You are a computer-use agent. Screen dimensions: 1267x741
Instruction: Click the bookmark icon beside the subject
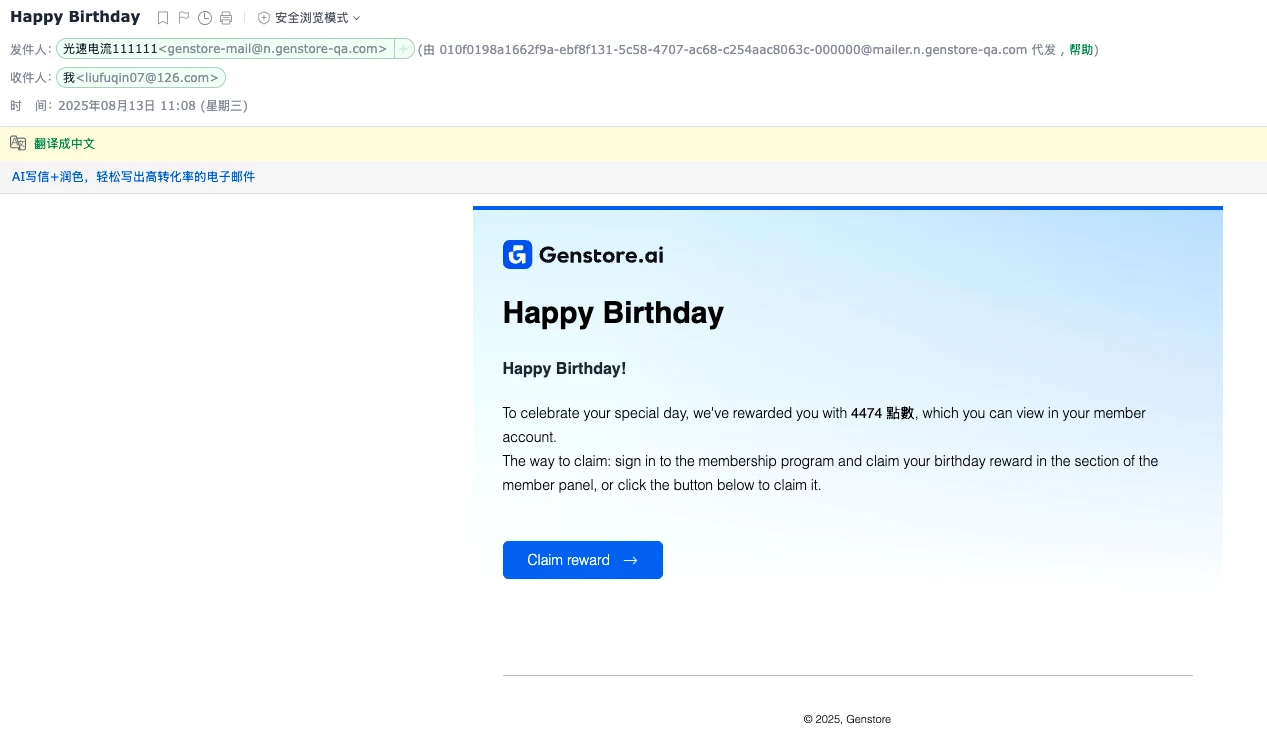pos(163,18)
